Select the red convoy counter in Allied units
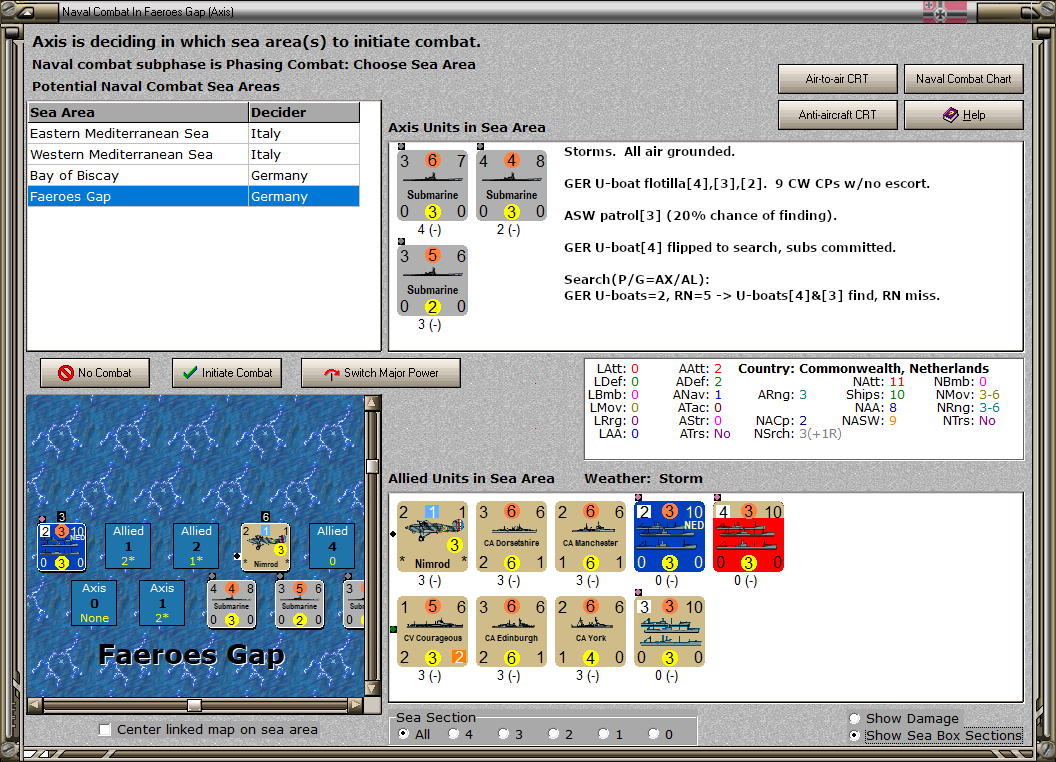This screenshot has width=1056, height=762. coord(749,536)
